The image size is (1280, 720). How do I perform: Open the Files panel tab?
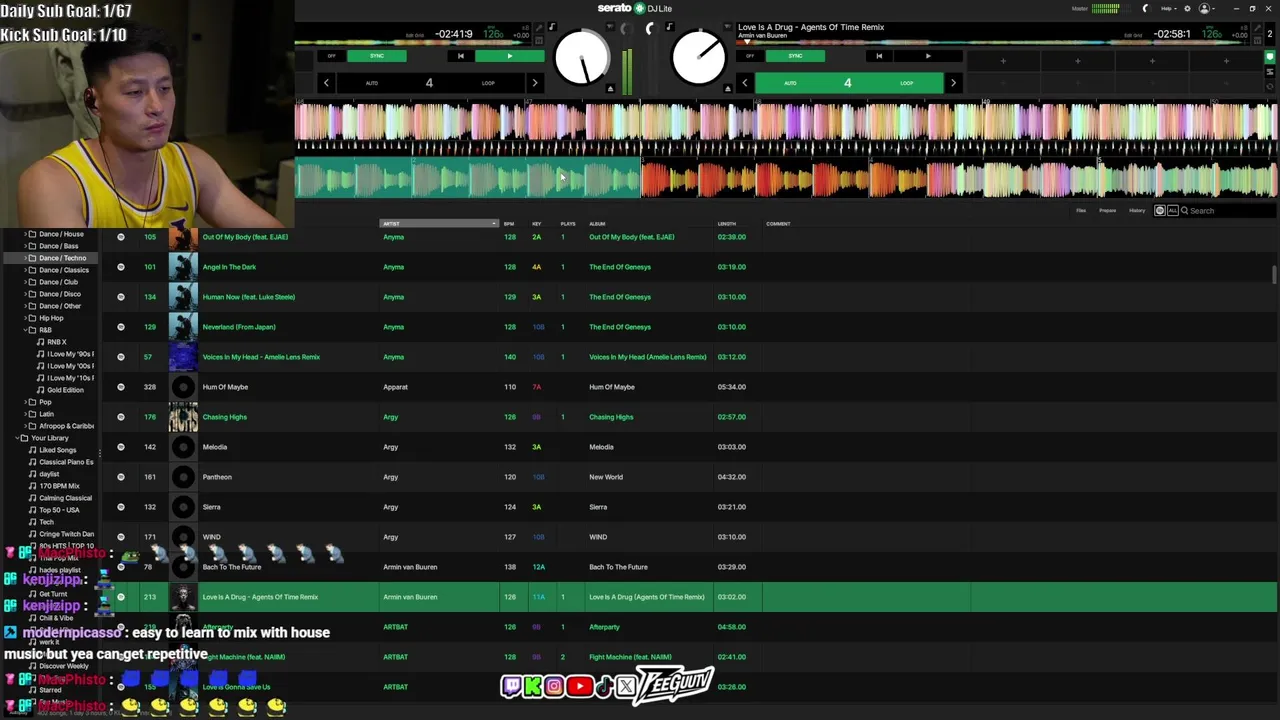click(x=1081, y=211)
